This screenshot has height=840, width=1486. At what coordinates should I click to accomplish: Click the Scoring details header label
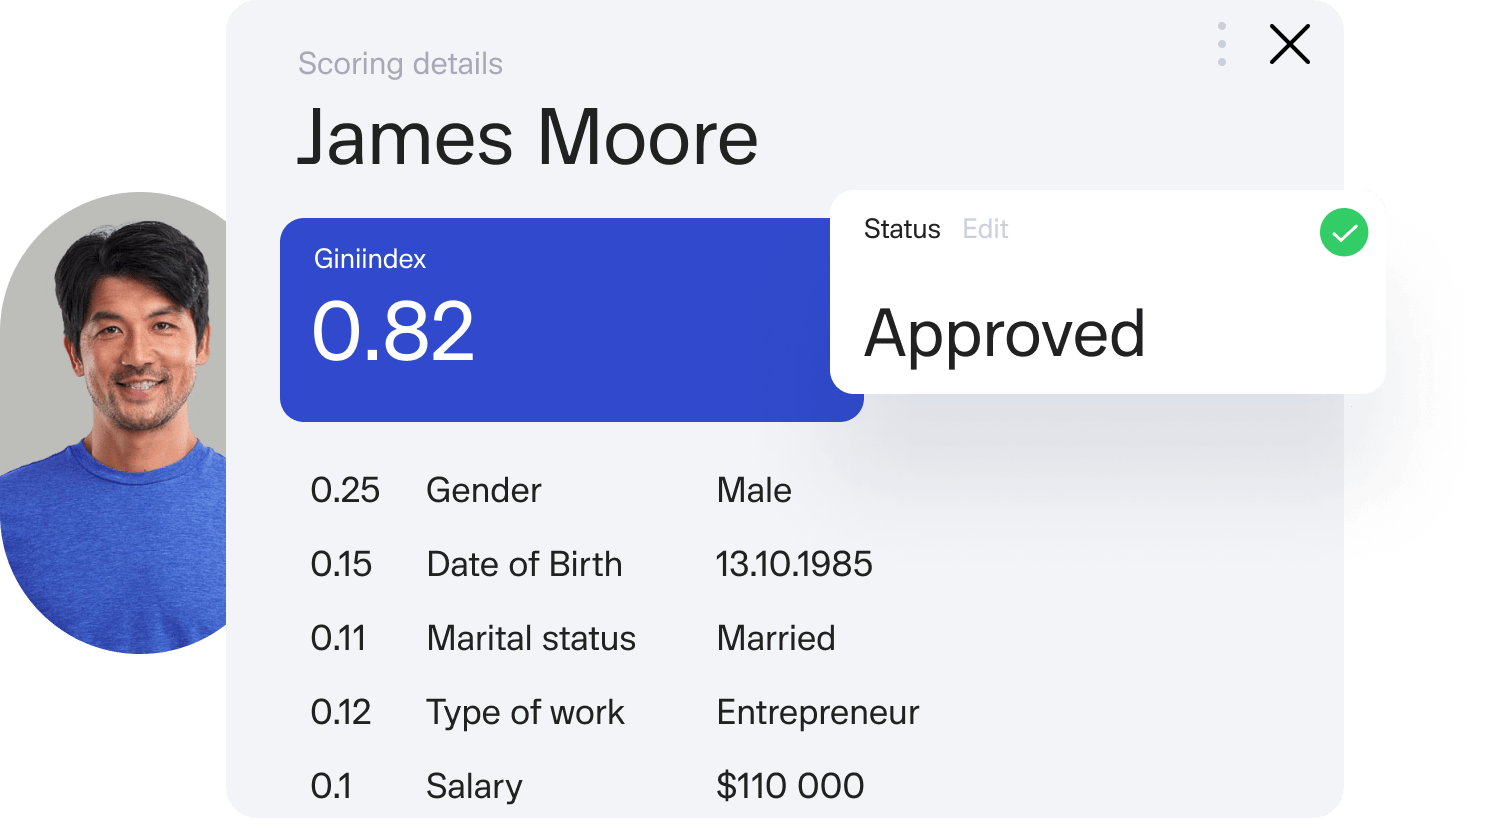pos(400,63)
